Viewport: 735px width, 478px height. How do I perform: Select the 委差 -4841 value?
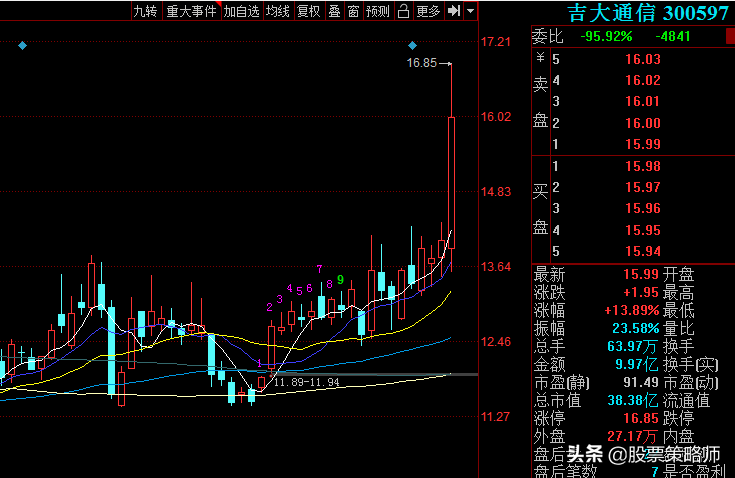[x=673, y=36]
